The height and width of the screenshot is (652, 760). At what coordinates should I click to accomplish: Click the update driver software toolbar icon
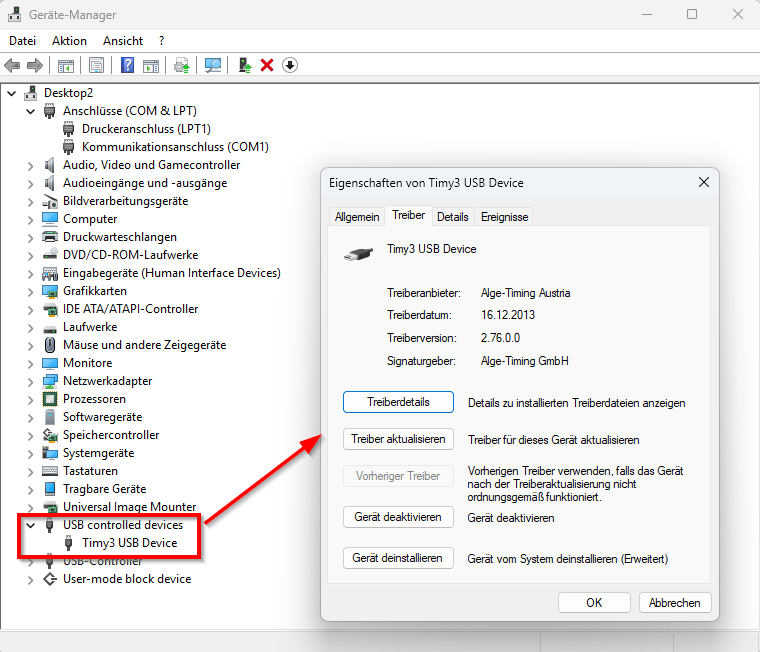182,65
